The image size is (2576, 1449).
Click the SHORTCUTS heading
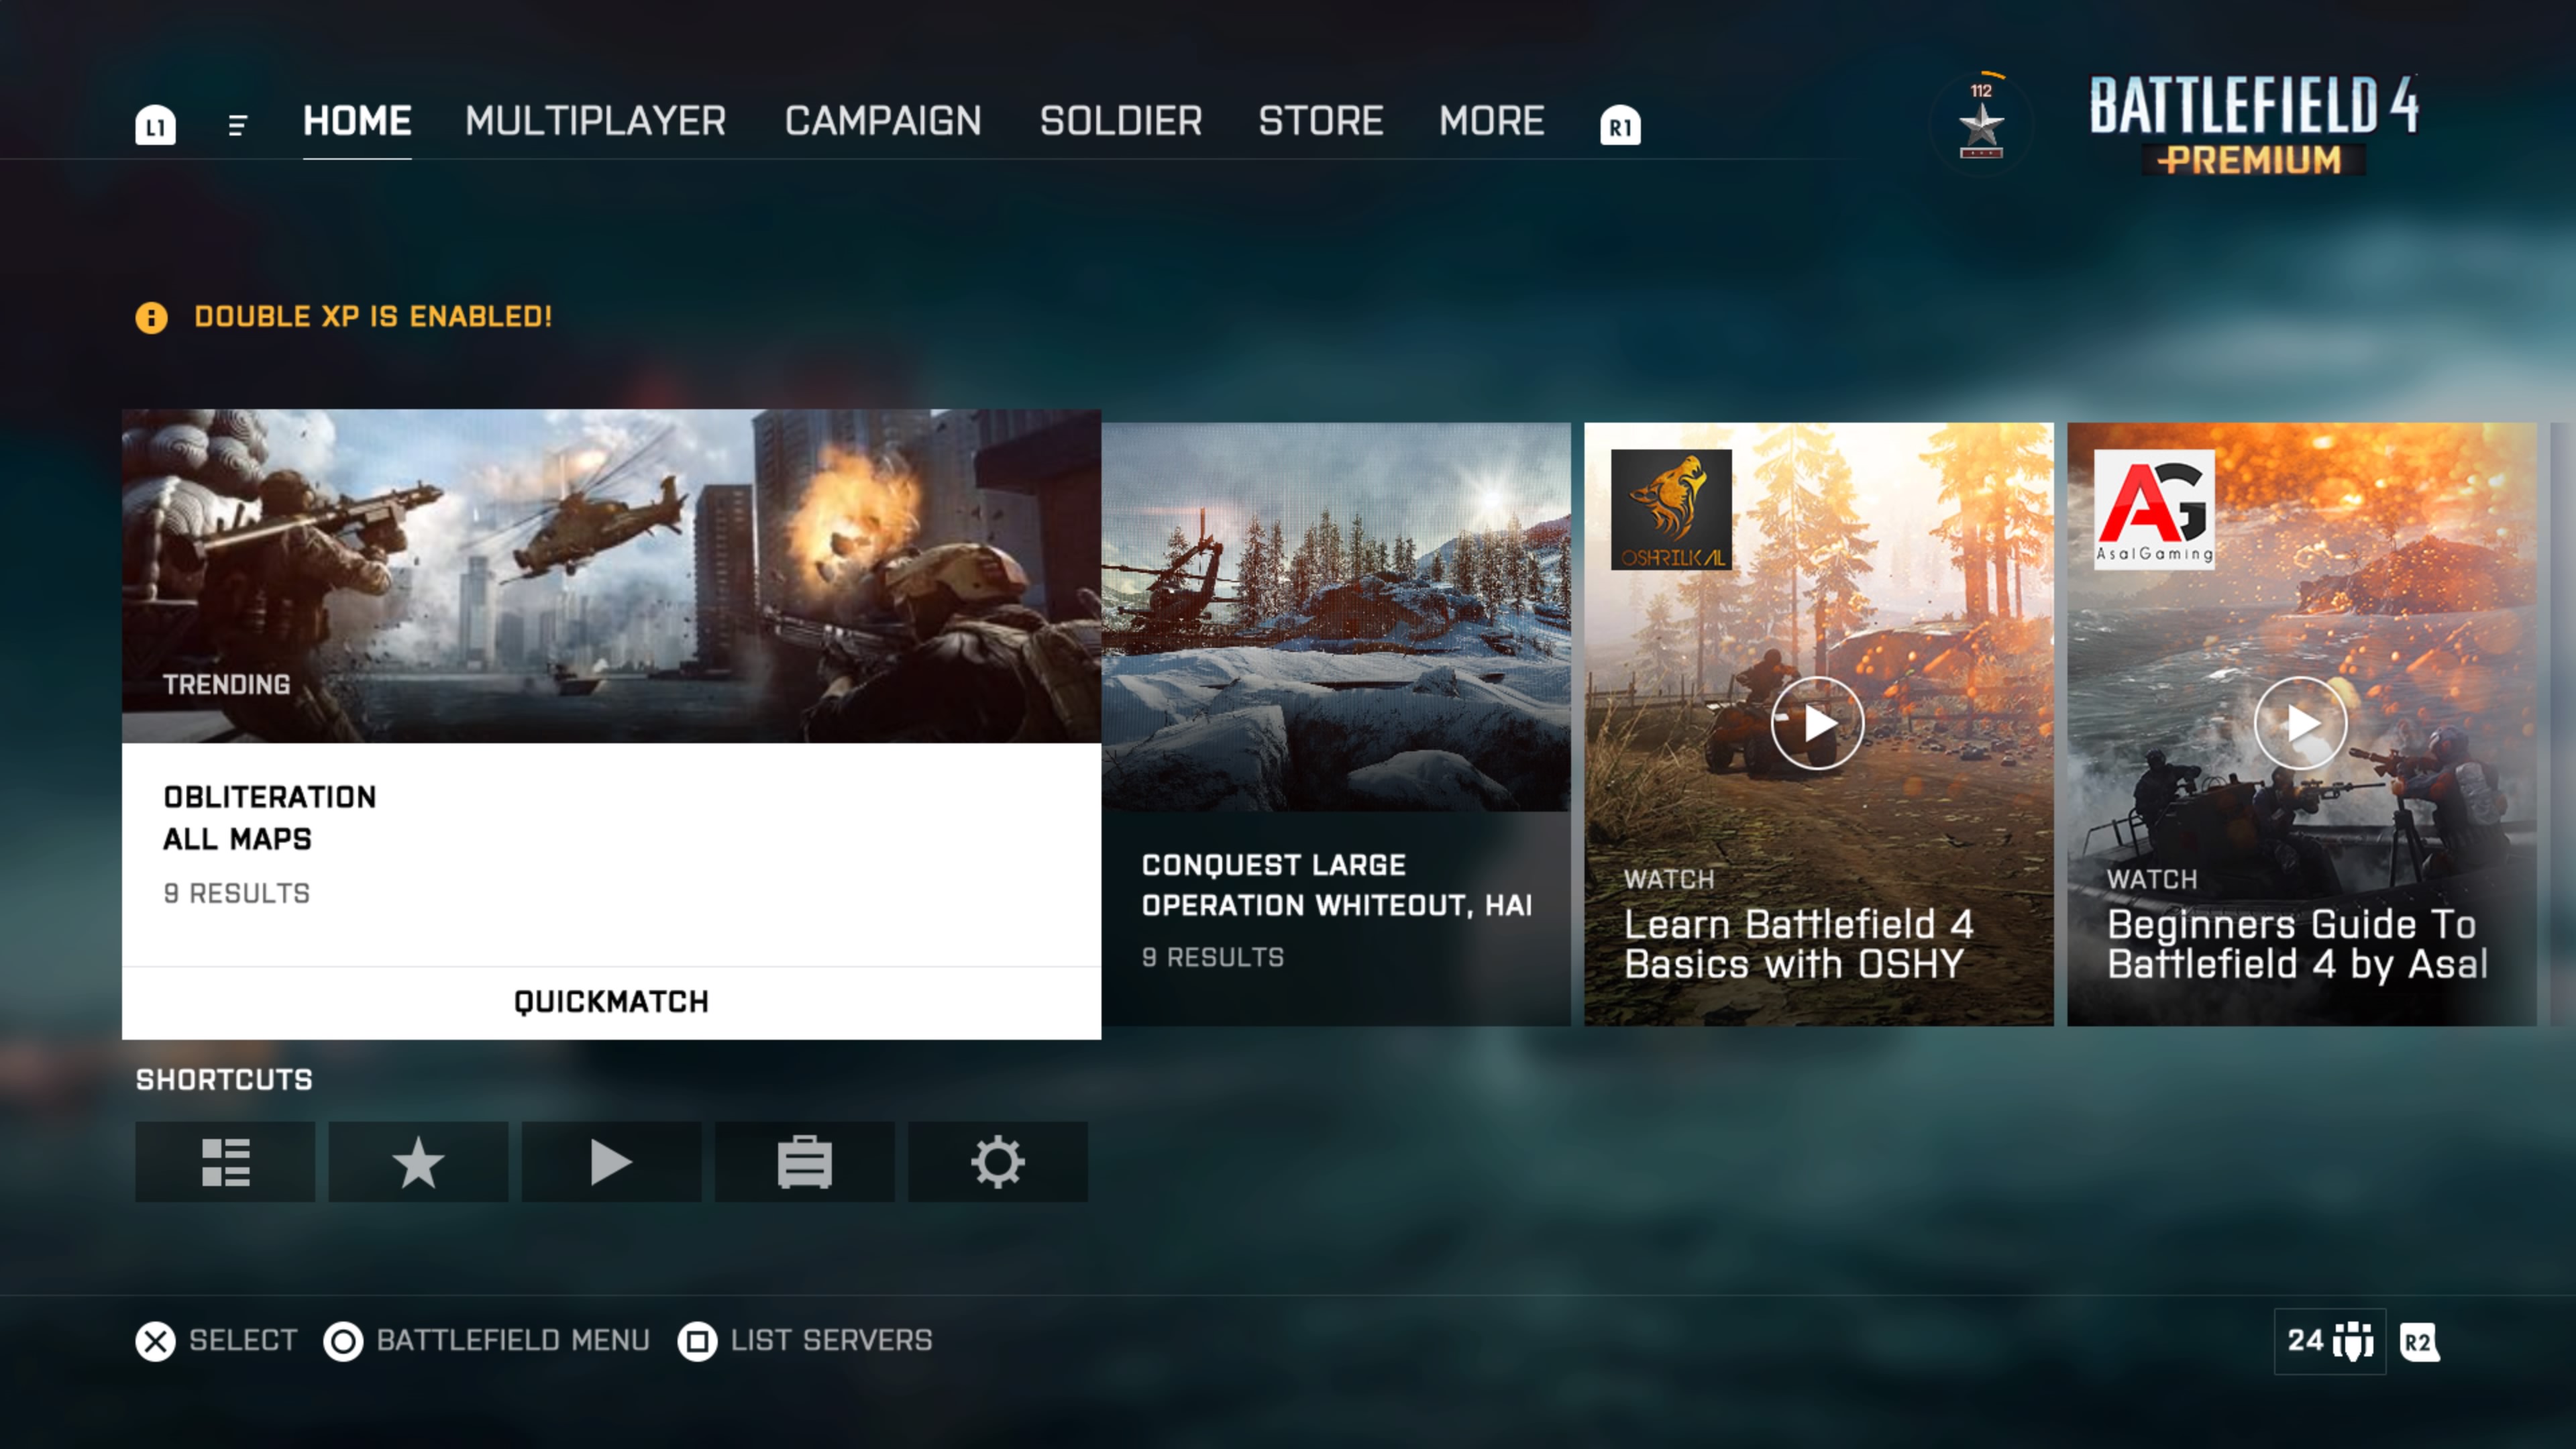click(224, 1080)
